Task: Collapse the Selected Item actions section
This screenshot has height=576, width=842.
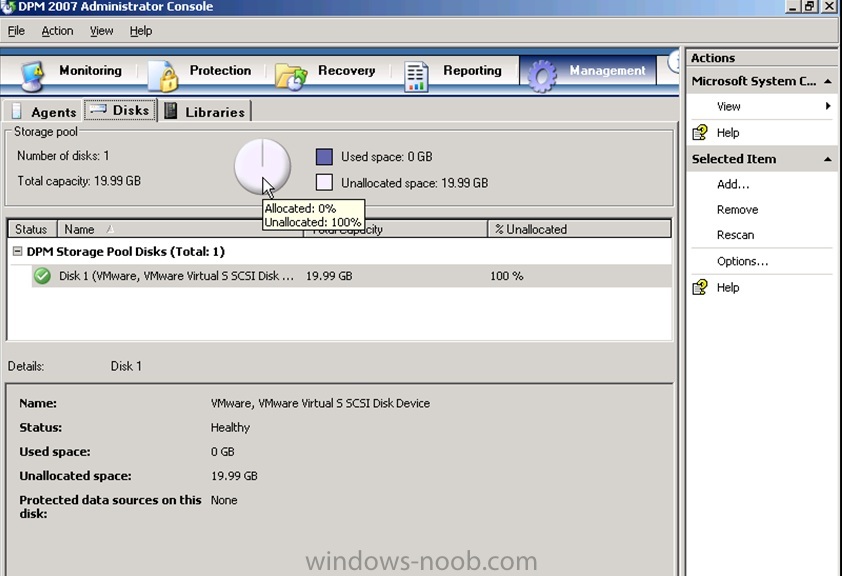Action: [x=828, y=159]
